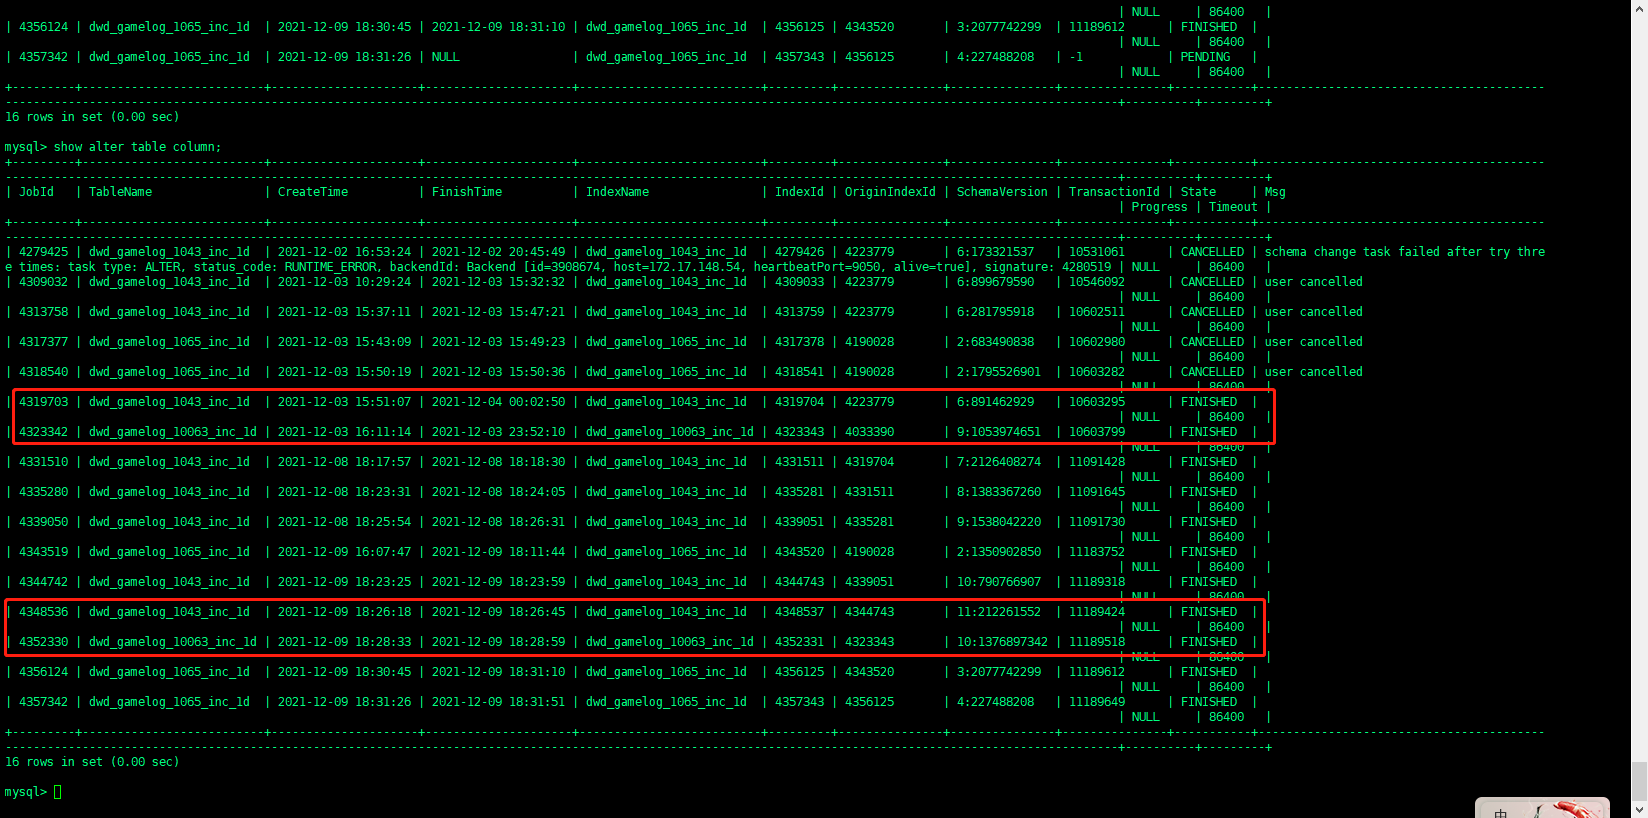The height and width of the screenshot is (818, 1648).
Task: Click SchemaVersion 10:1376897342
Action: (x=1002, y=642)
